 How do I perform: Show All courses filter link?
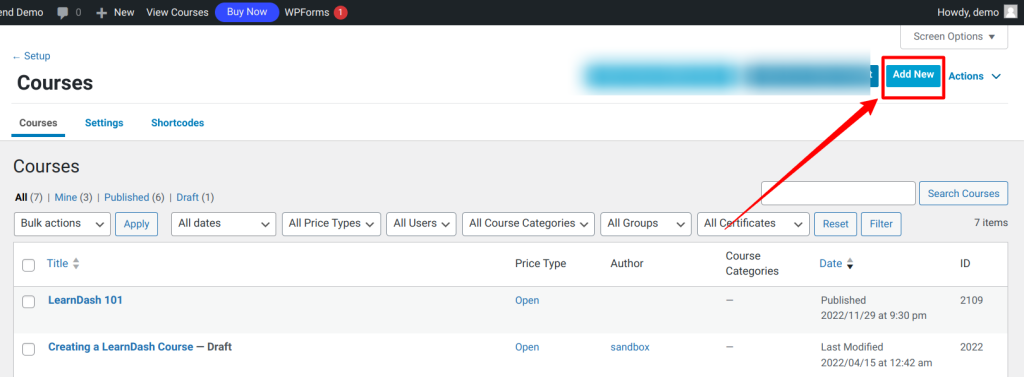pyautogui.click(x=20, y=197)
